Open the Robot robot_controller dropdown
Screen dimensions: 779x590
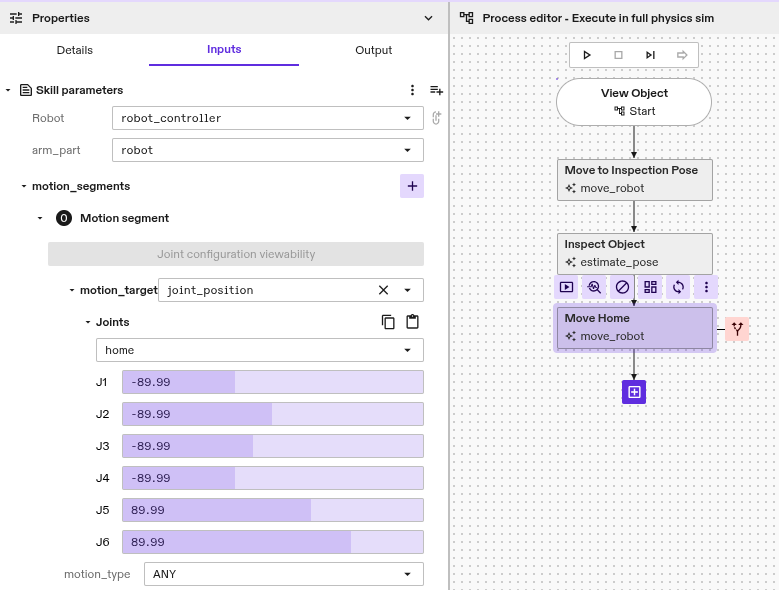(267, 118)
